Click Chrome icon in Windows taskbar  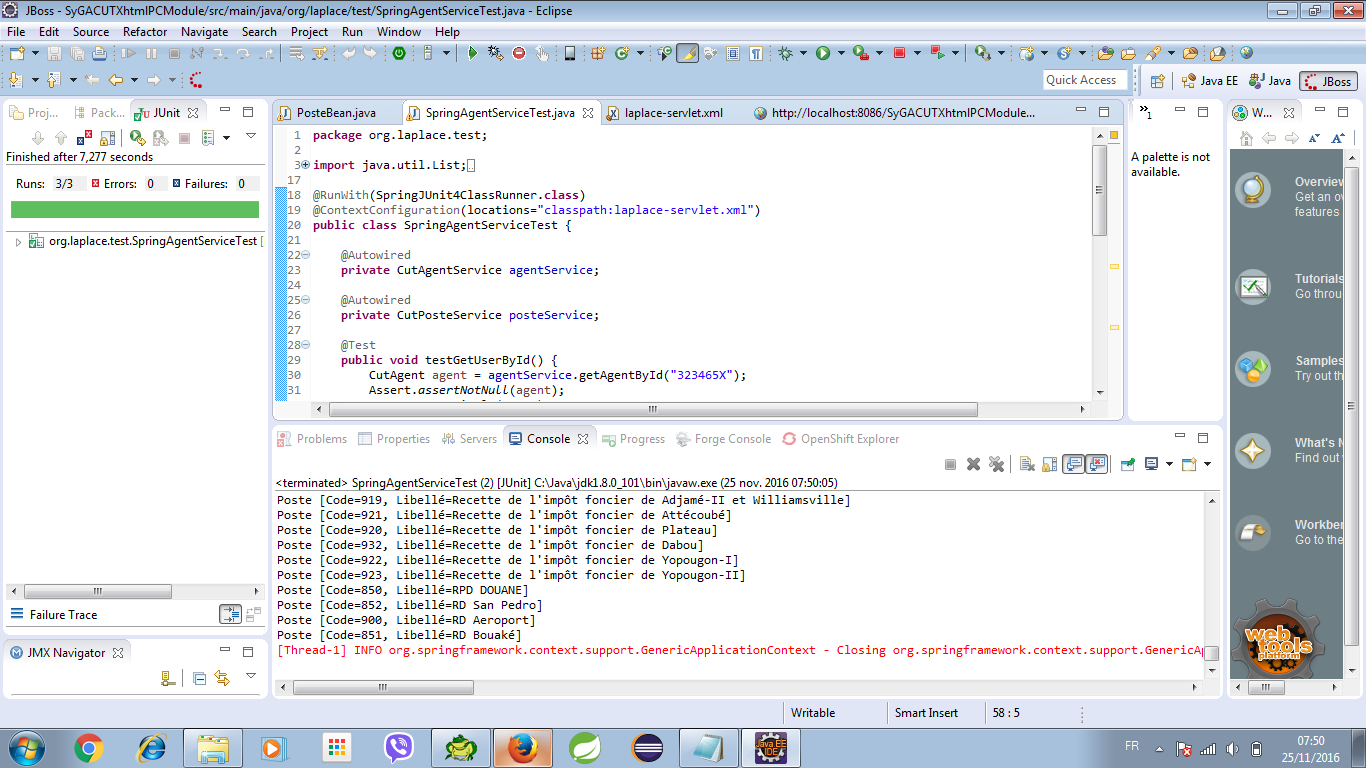click(89, 747)
